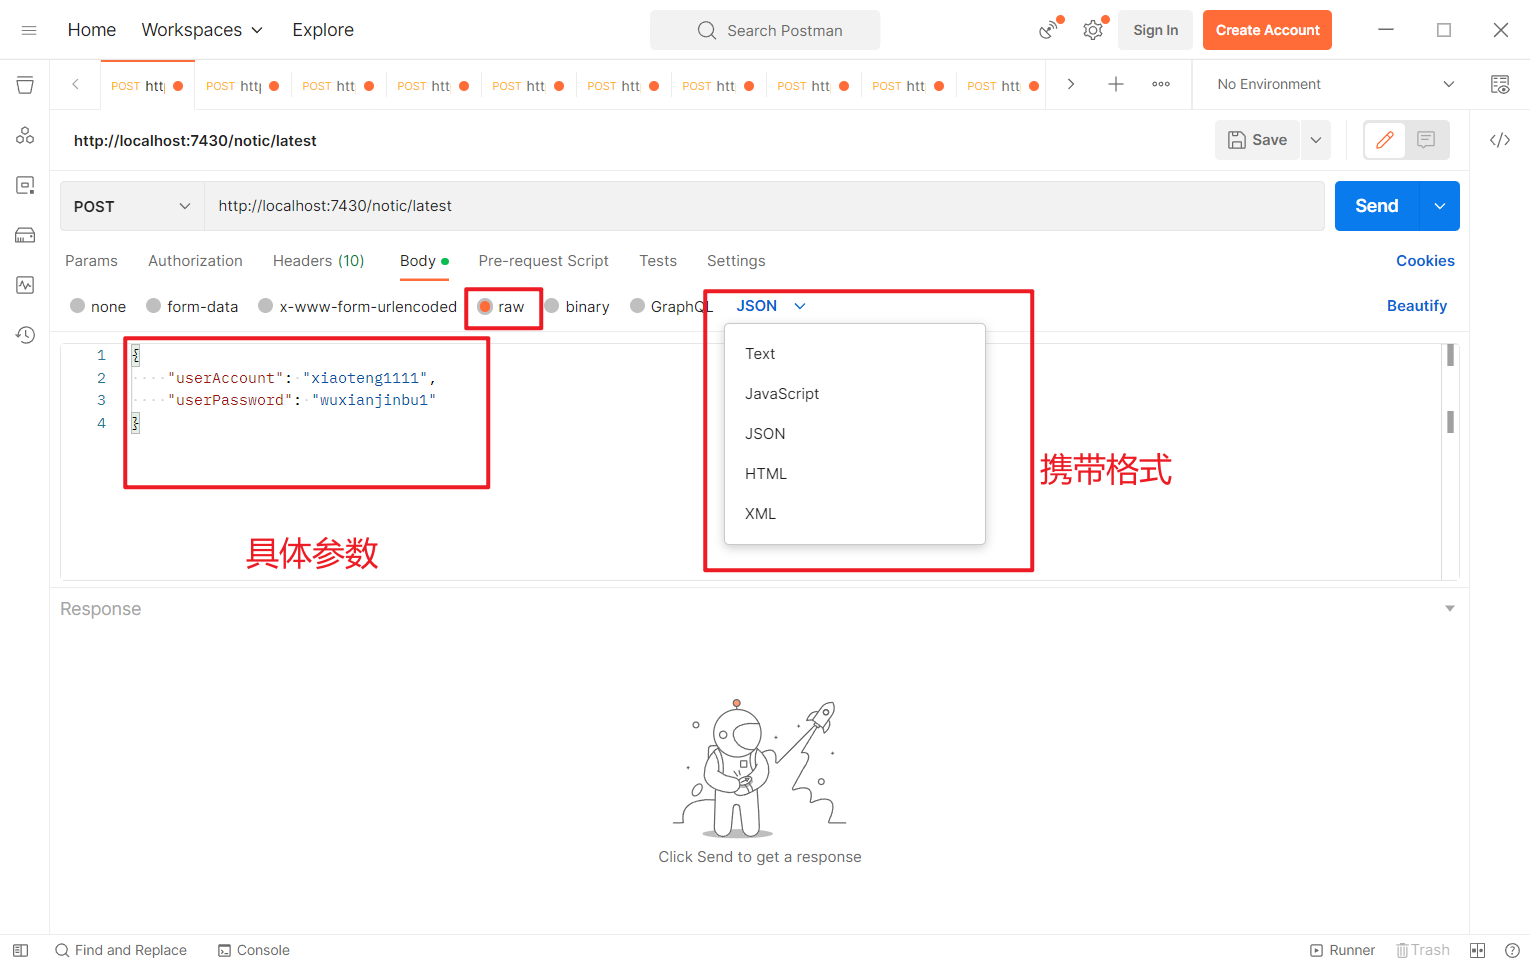Image resolution: width=1530 pixels, height=964 pixels.
Task: Click the Beautify link
Action: 1417,305
